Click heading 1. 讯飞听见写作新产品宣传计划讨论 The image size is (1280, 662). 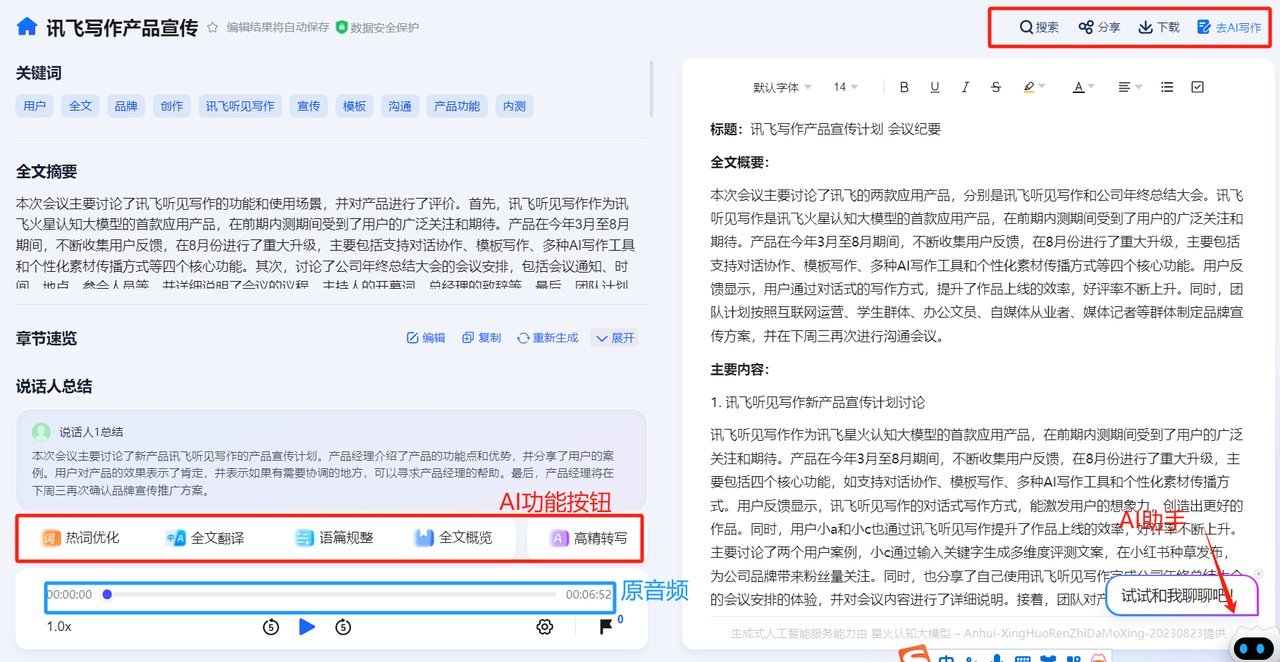817,402
